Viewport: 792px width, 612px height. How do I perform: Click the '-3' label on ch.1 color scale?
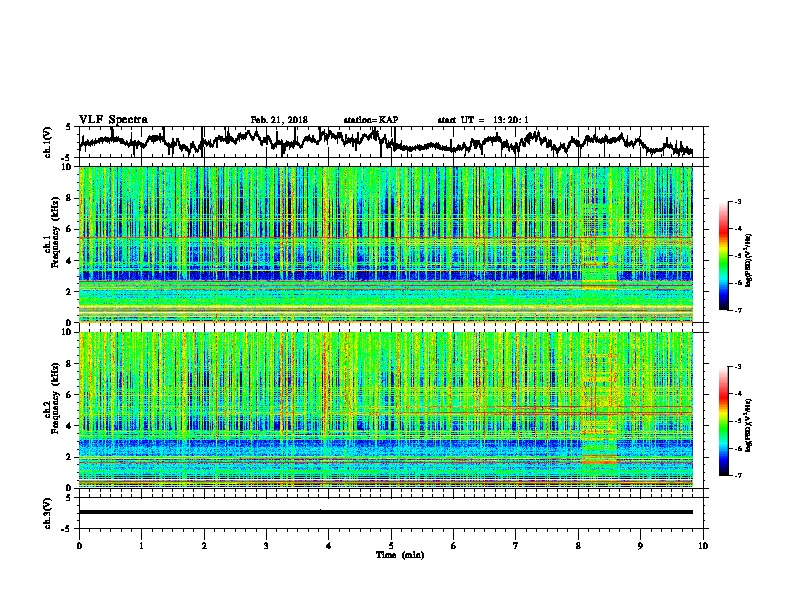point(737,201)
